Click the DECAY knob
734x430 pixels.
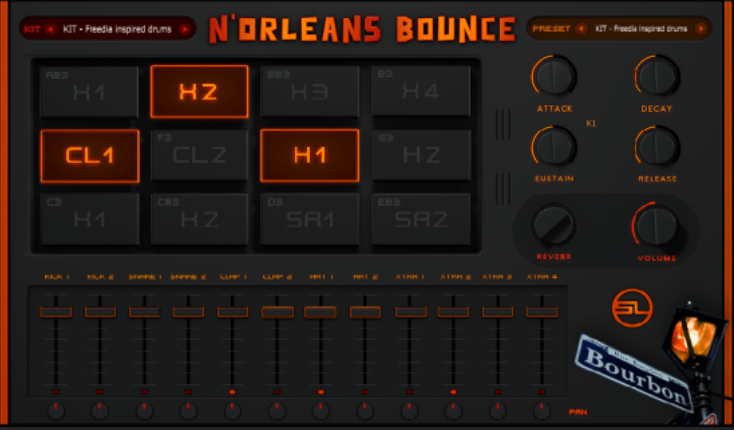(656, 76)
